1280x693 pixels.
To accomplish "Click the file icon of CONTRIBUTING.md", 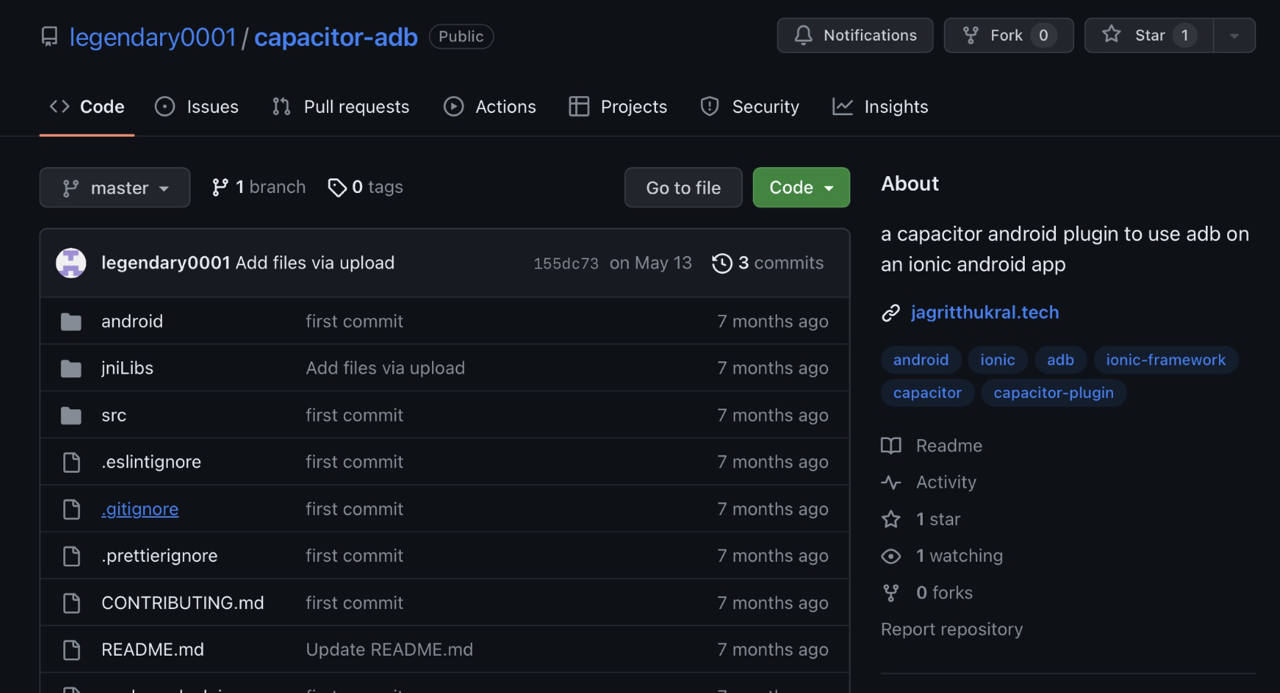I will [71, 603].
